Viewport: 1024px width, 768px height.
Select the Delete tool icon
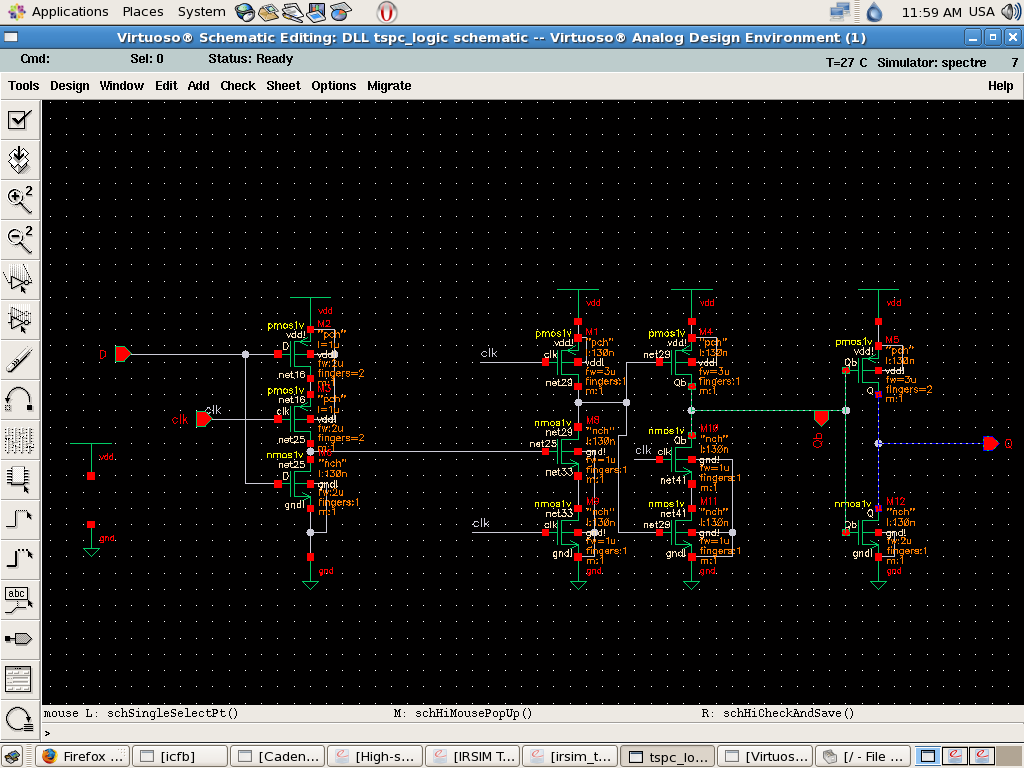[20, 359]
